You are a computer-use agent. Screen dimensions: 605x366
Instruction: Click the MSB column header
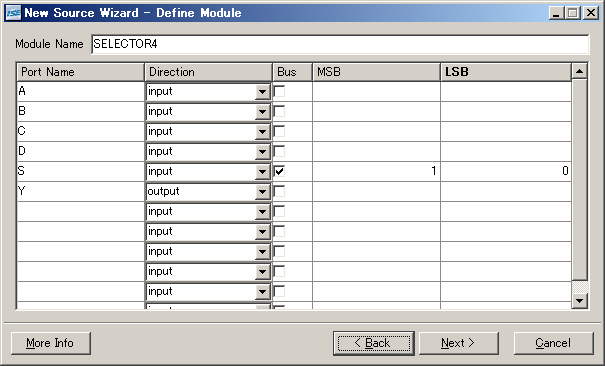376,72
